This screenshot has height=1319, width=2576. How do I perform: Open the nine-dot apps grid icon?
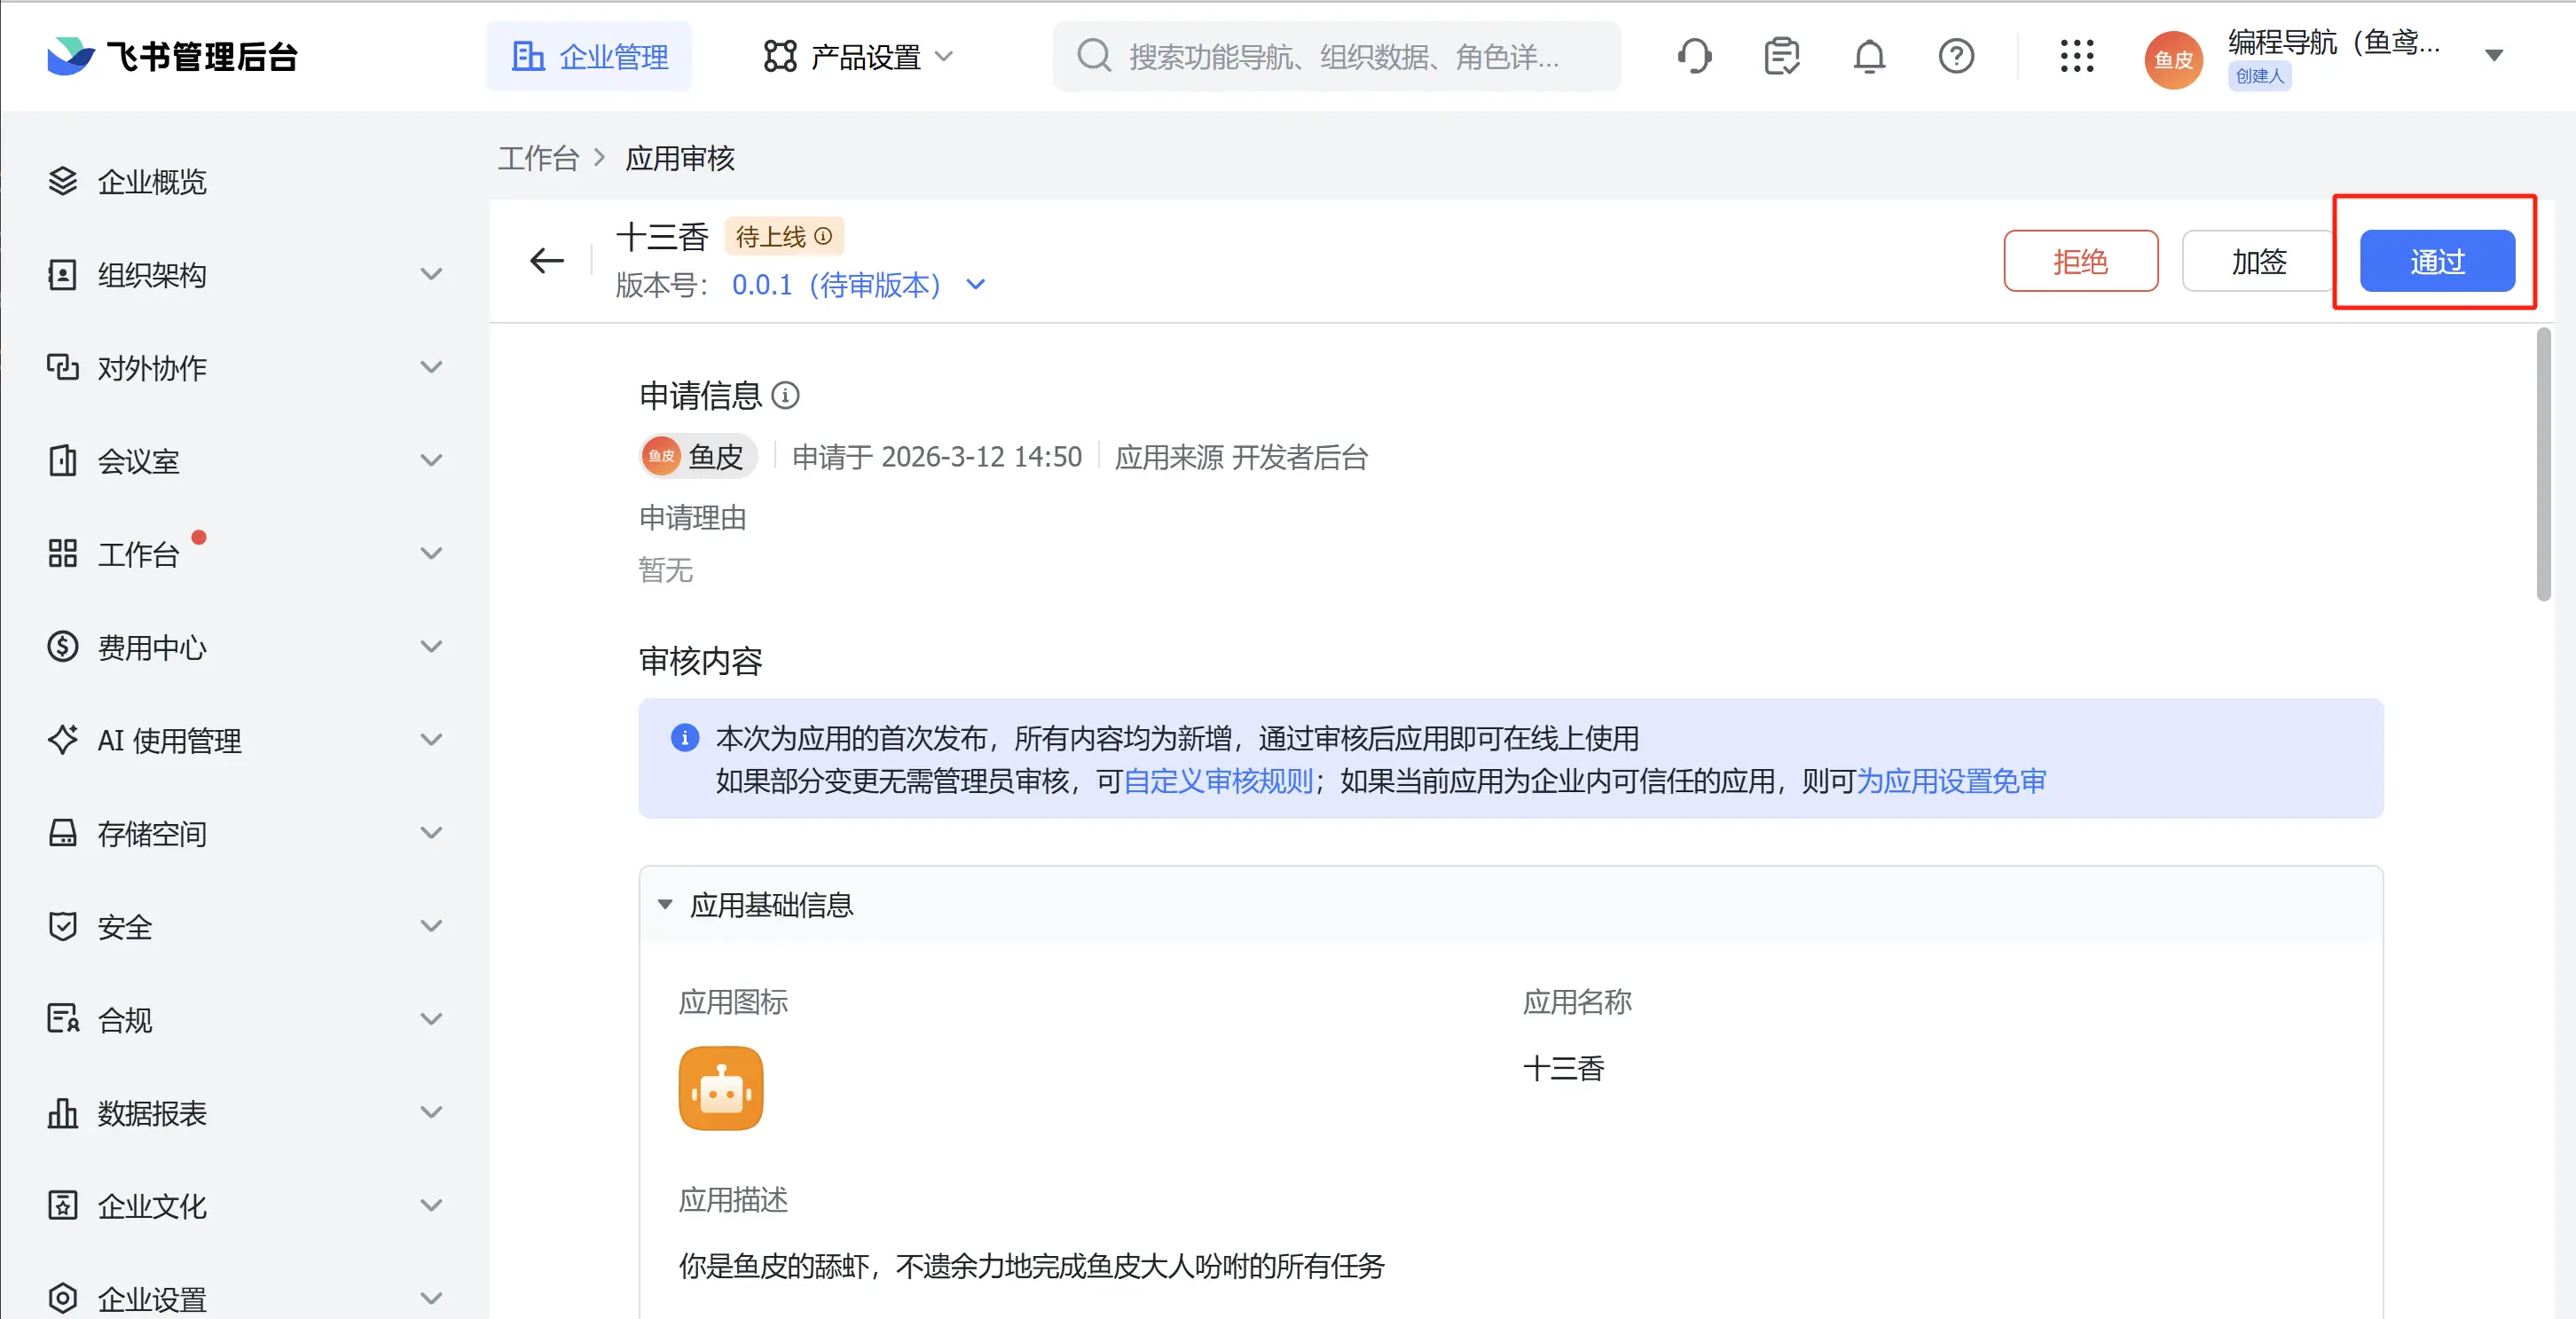[x=2076, y=56]
